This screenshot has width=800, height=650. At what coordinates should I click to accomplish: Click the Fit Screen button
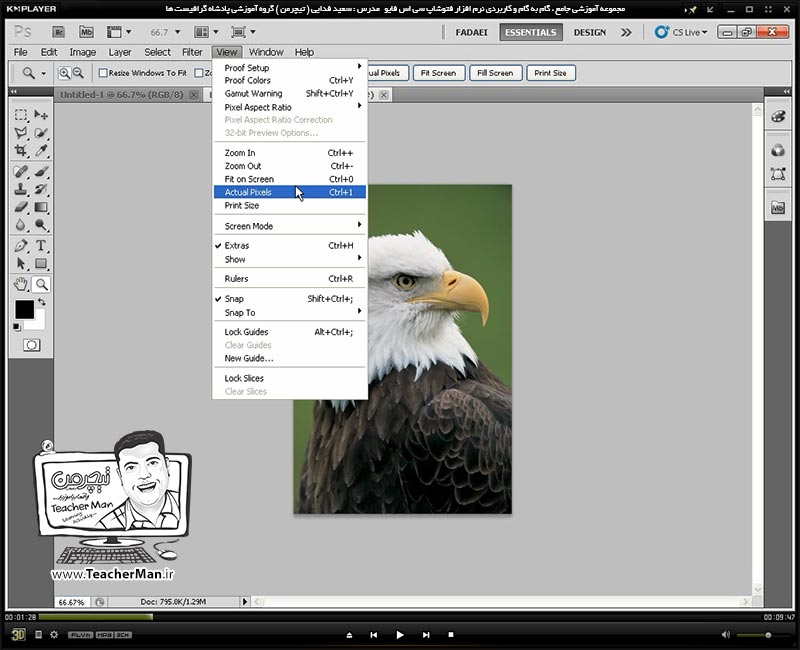(x=438, y=73)
